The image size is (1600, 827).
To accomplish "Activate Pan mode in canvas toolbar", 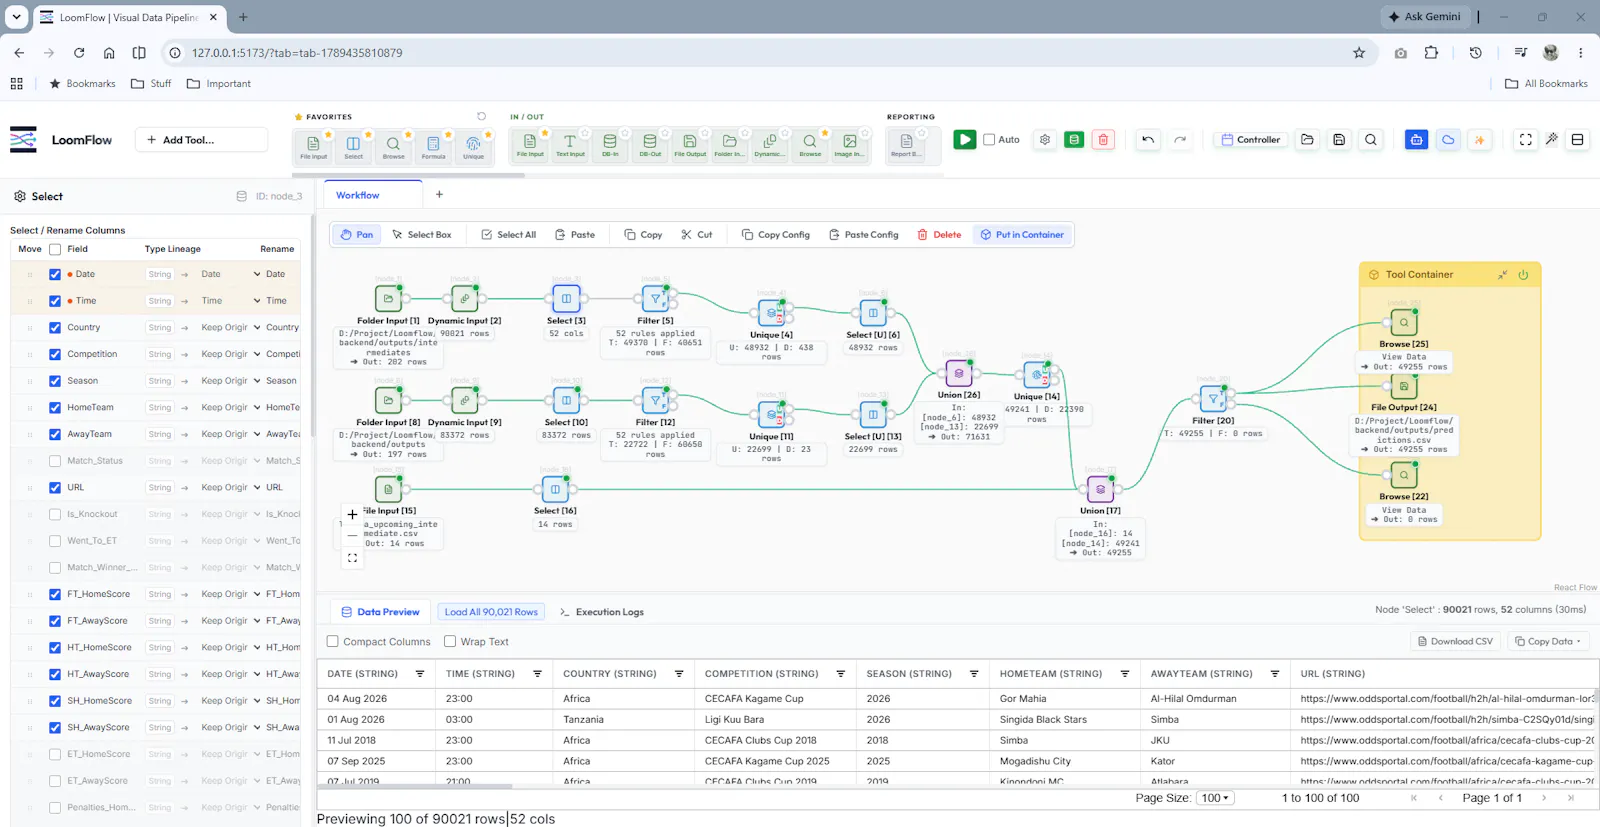I will pos(357,235).
